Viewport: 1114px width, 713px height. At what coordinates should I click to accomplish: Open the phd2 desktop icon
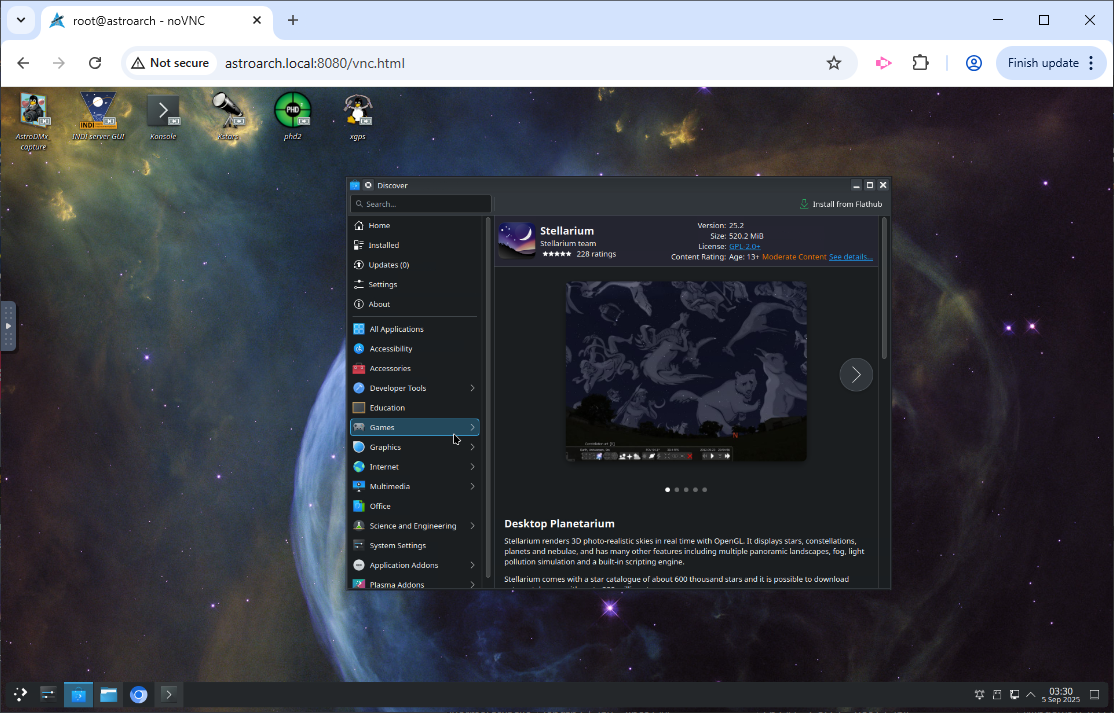[x=293, y=116]
